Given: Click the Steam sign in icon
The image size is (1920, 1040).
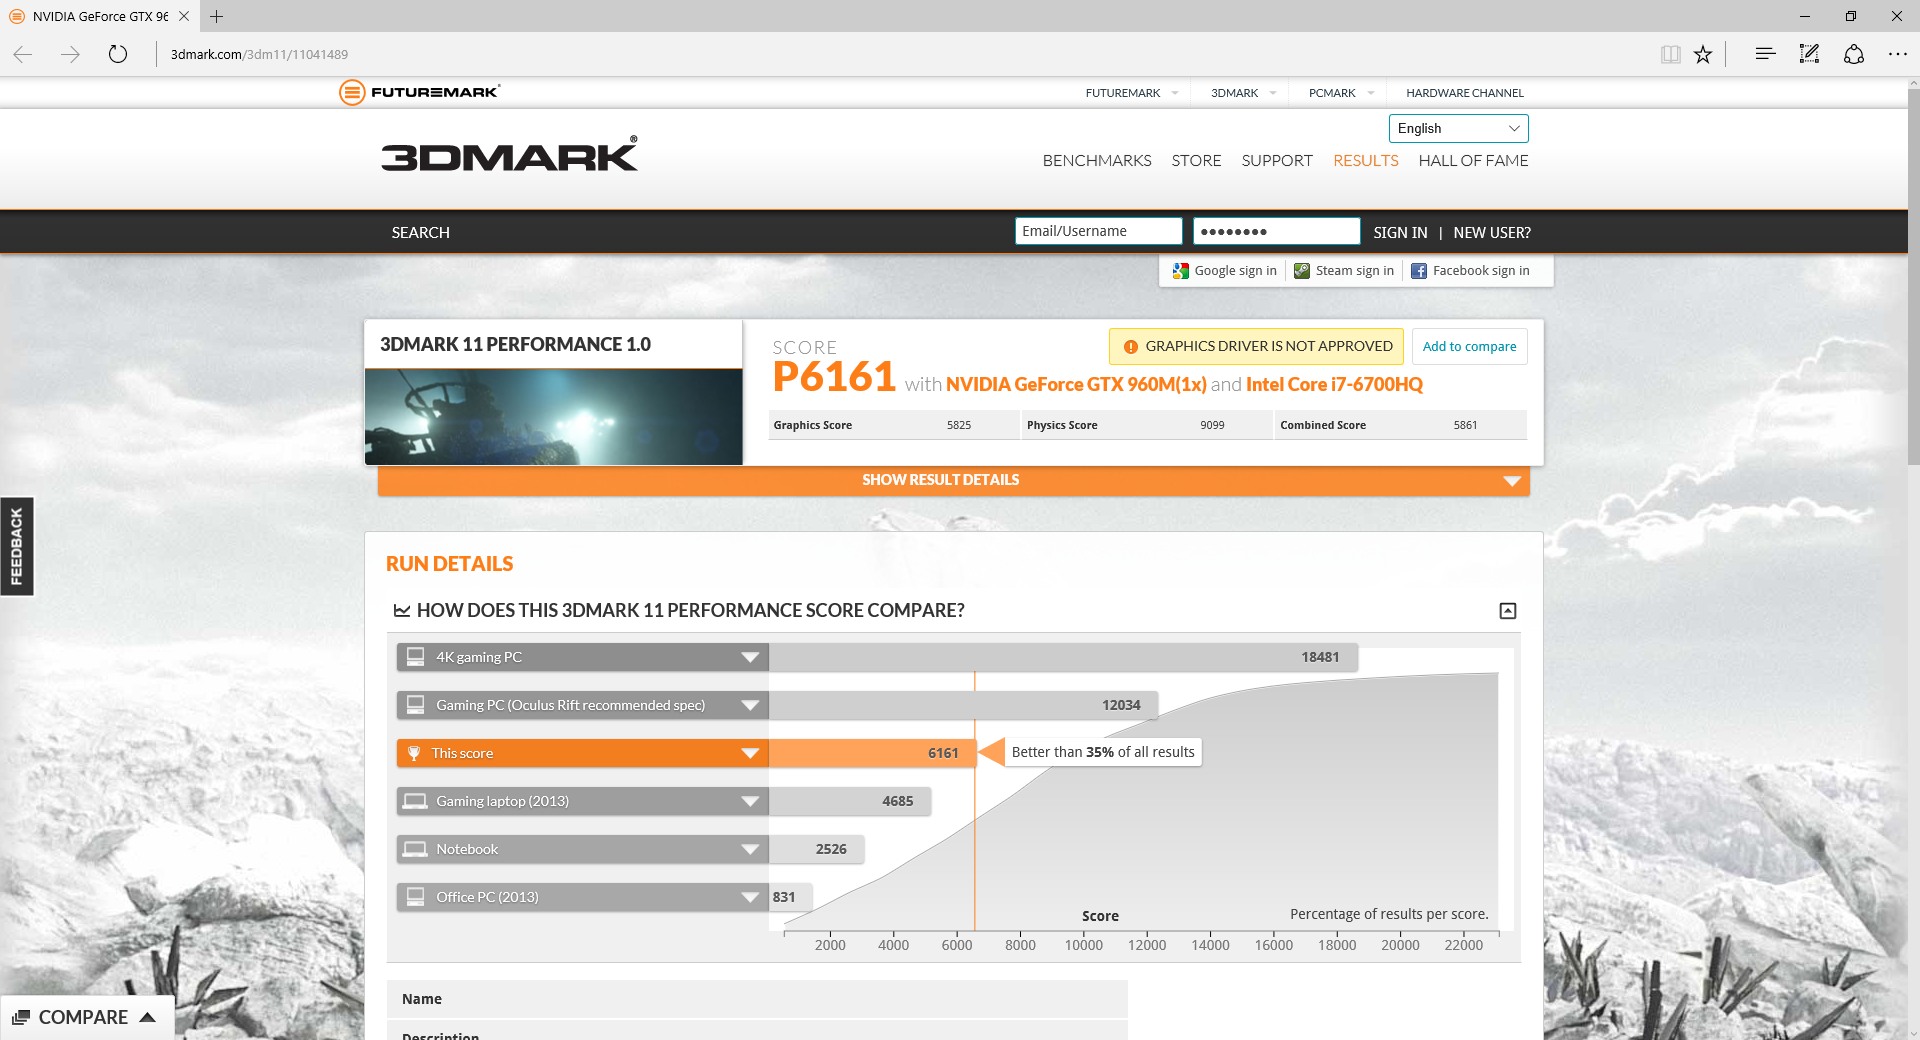Looking at the screenshot, I should coord(1302,271).
